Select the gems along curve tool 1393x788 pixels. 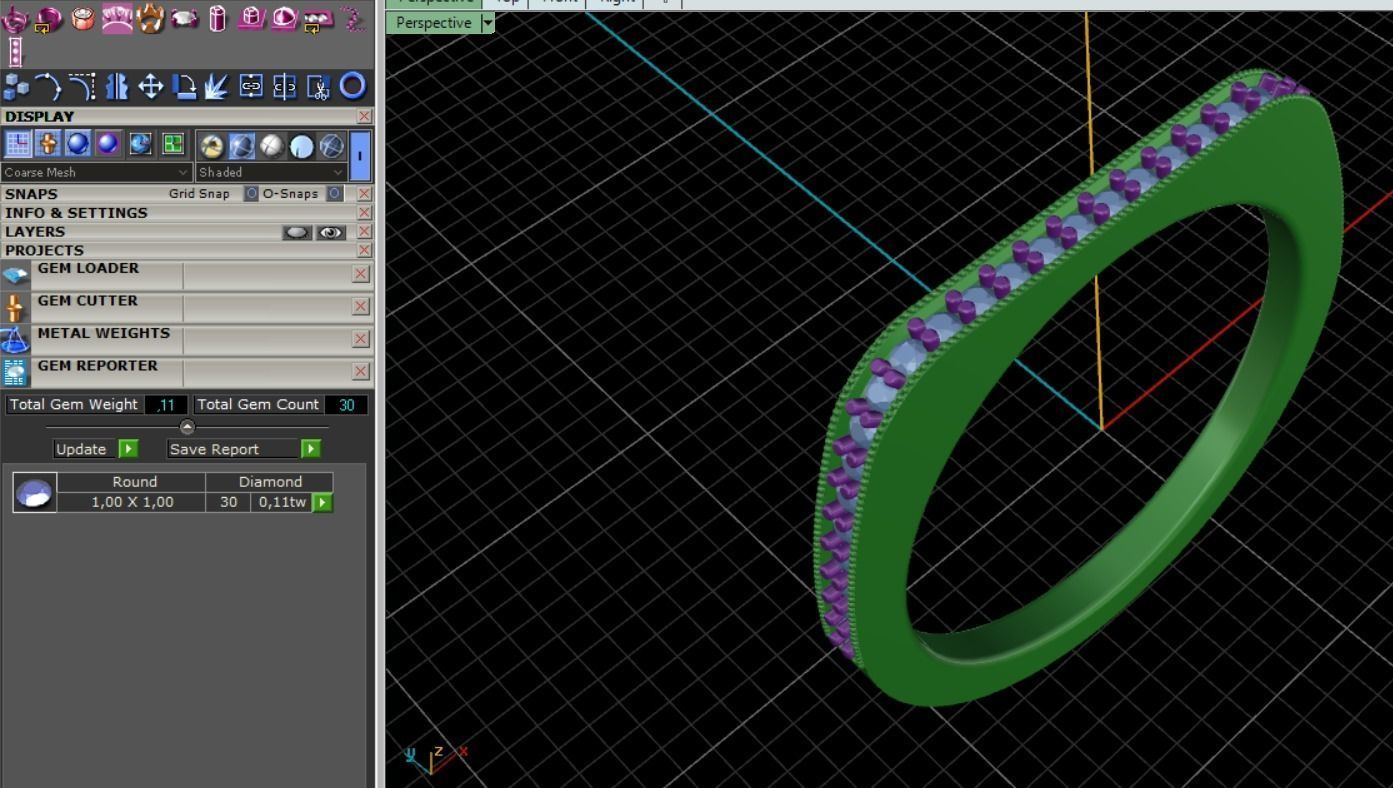click(352, 18)
